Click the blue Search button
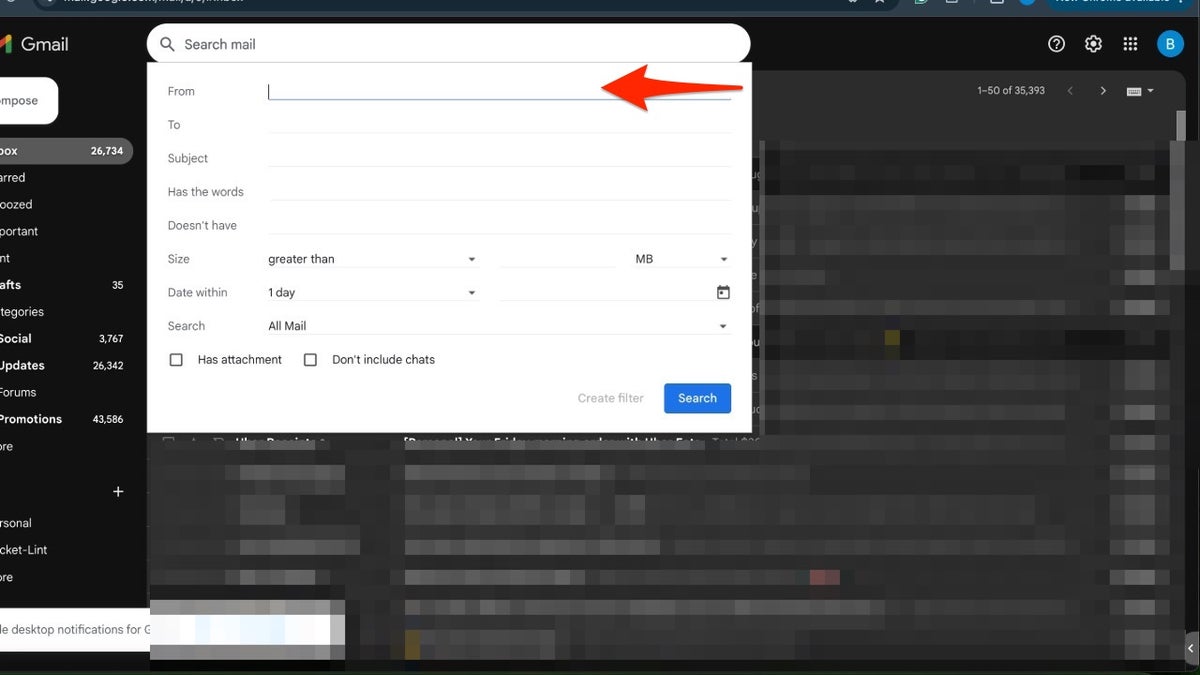 click(x=697, y=398)
